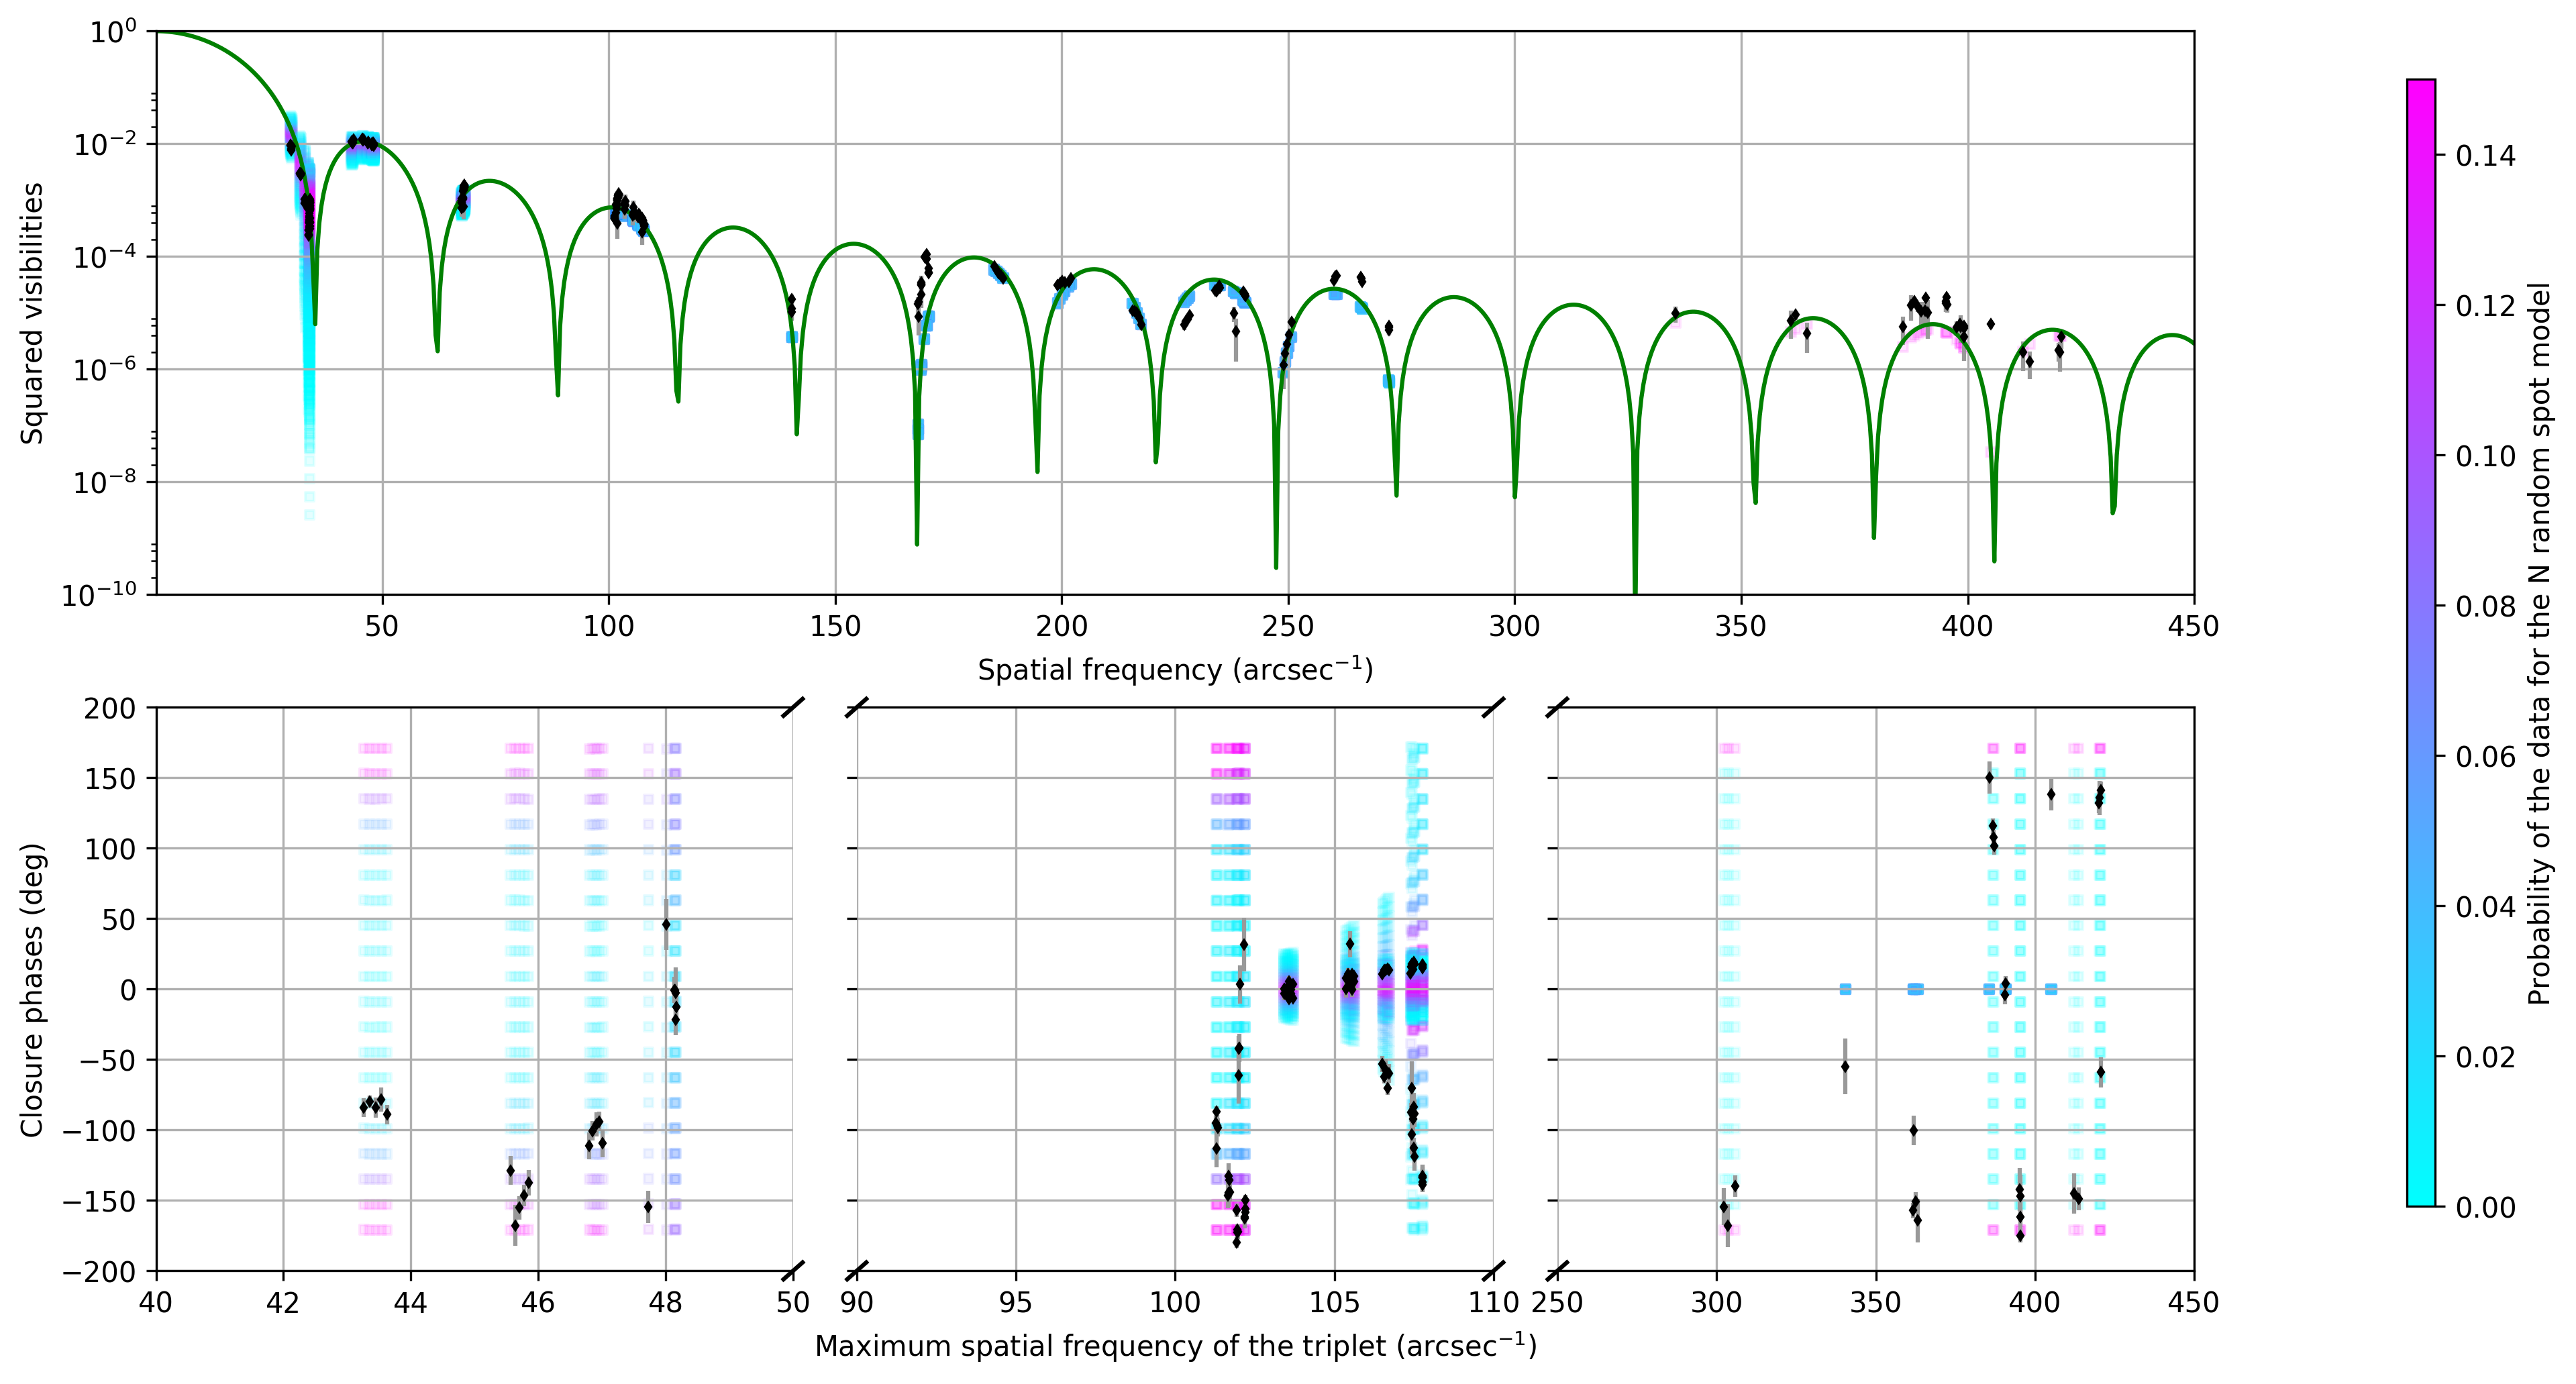This screenshot has height=1384, width=2576.
Task: Click the 40 tick on the triplet frequency axis
Action: pos(156,1303)
